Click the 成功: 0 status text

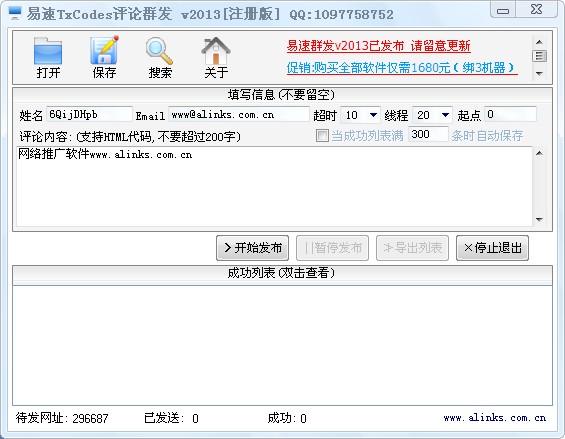tap(287, 418)
